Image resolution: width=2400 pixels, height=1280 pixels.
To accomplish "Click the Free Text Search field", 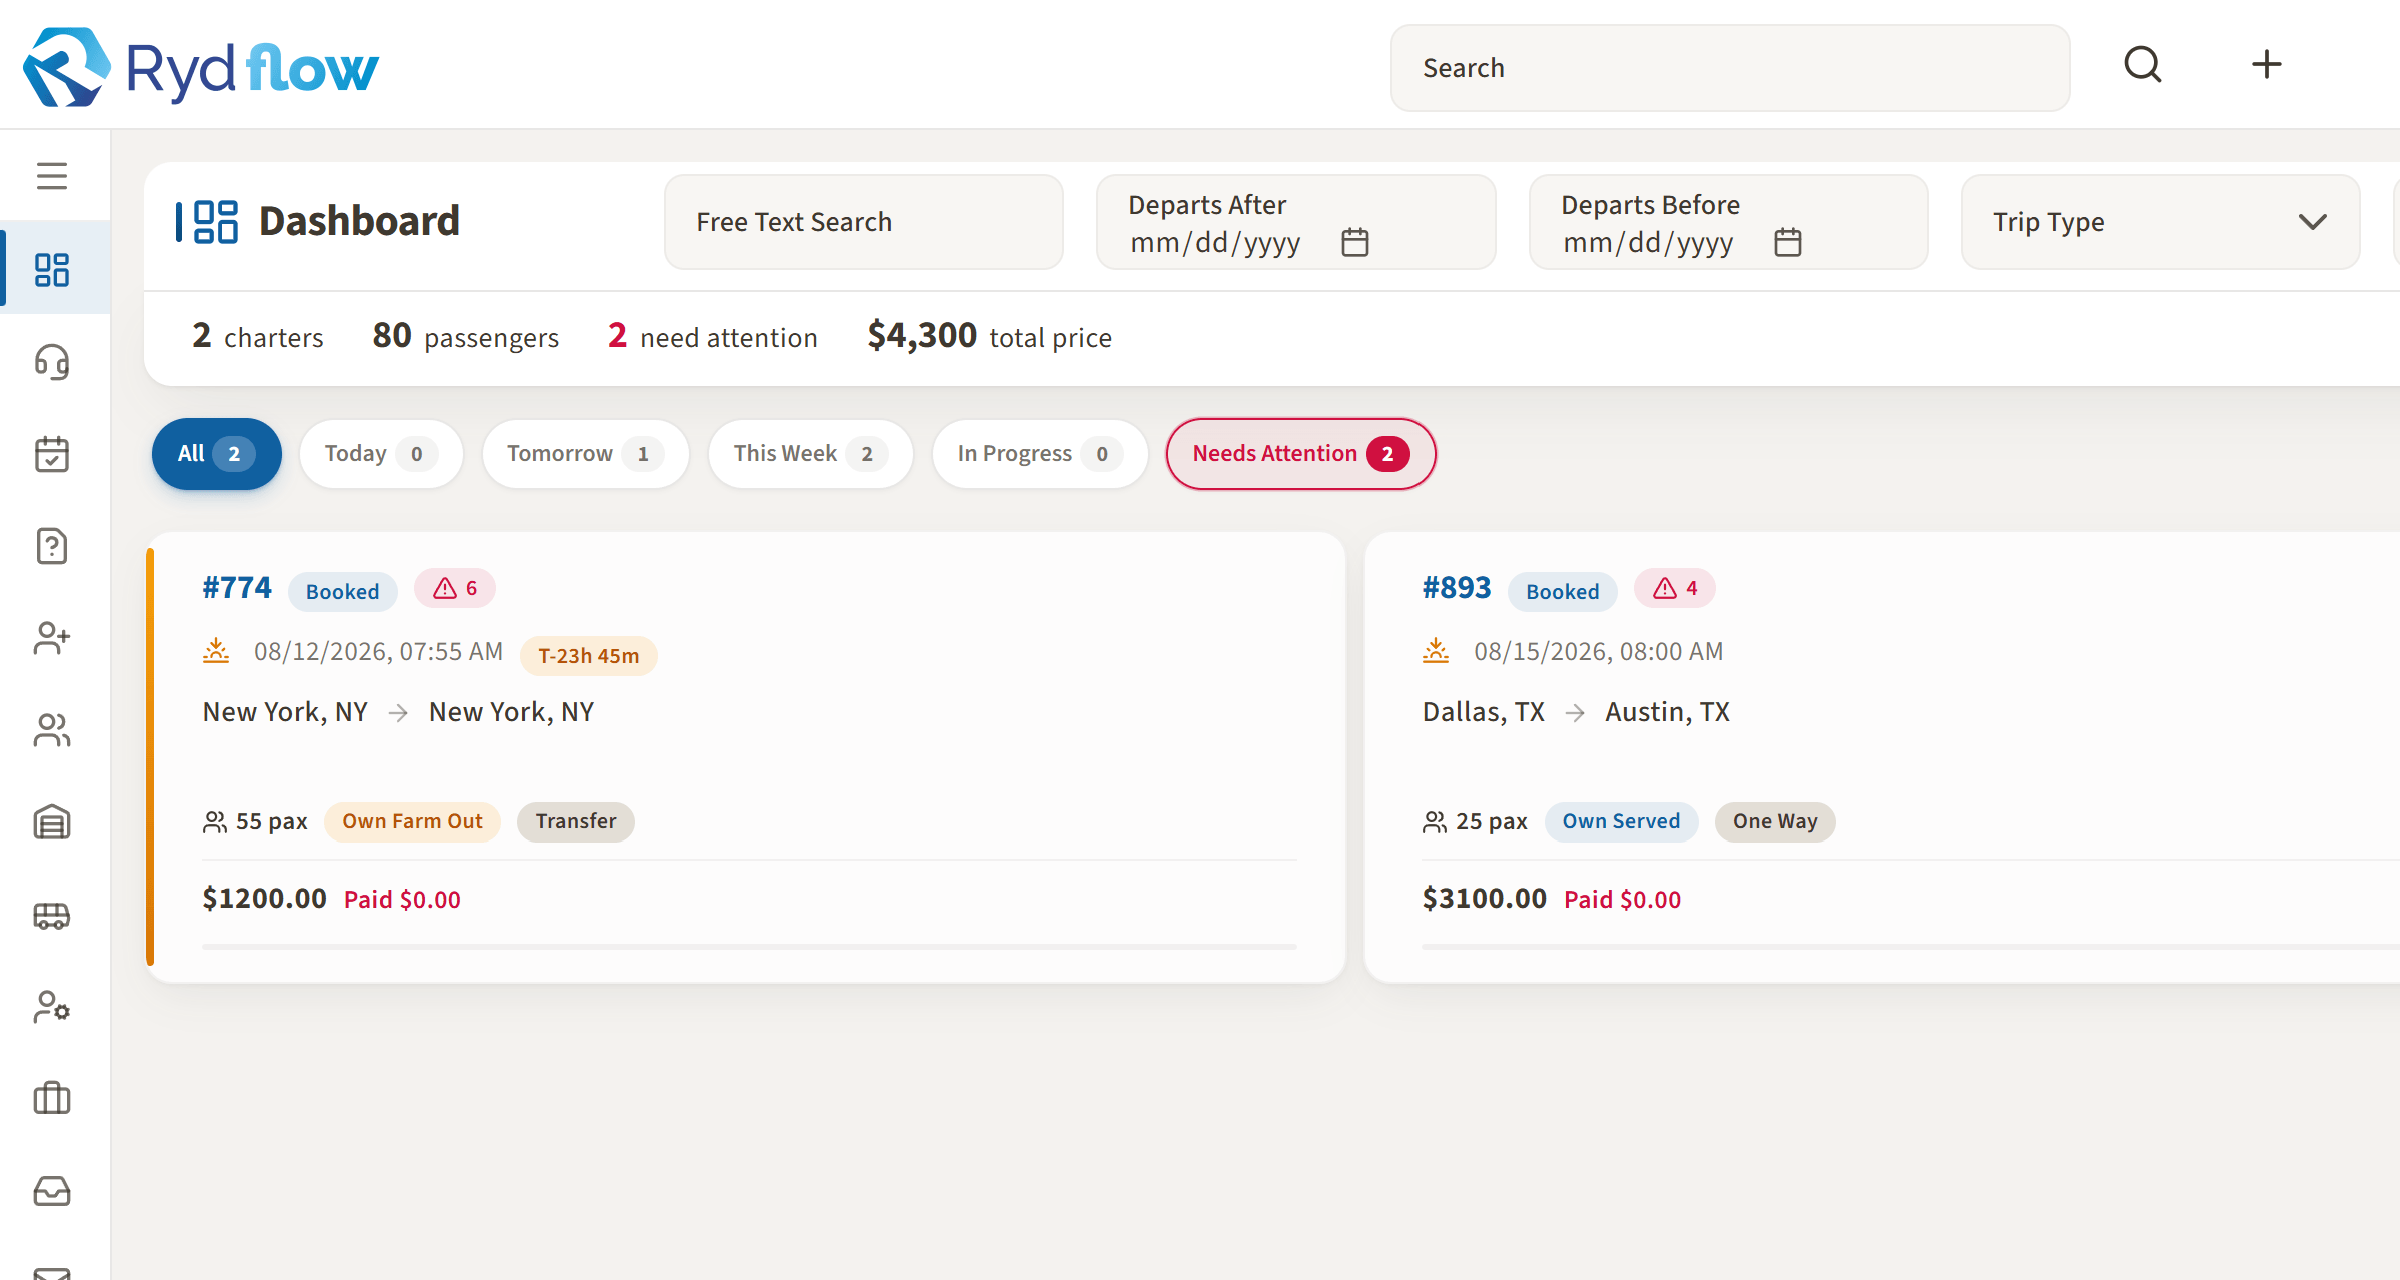I will click(864, 222).
